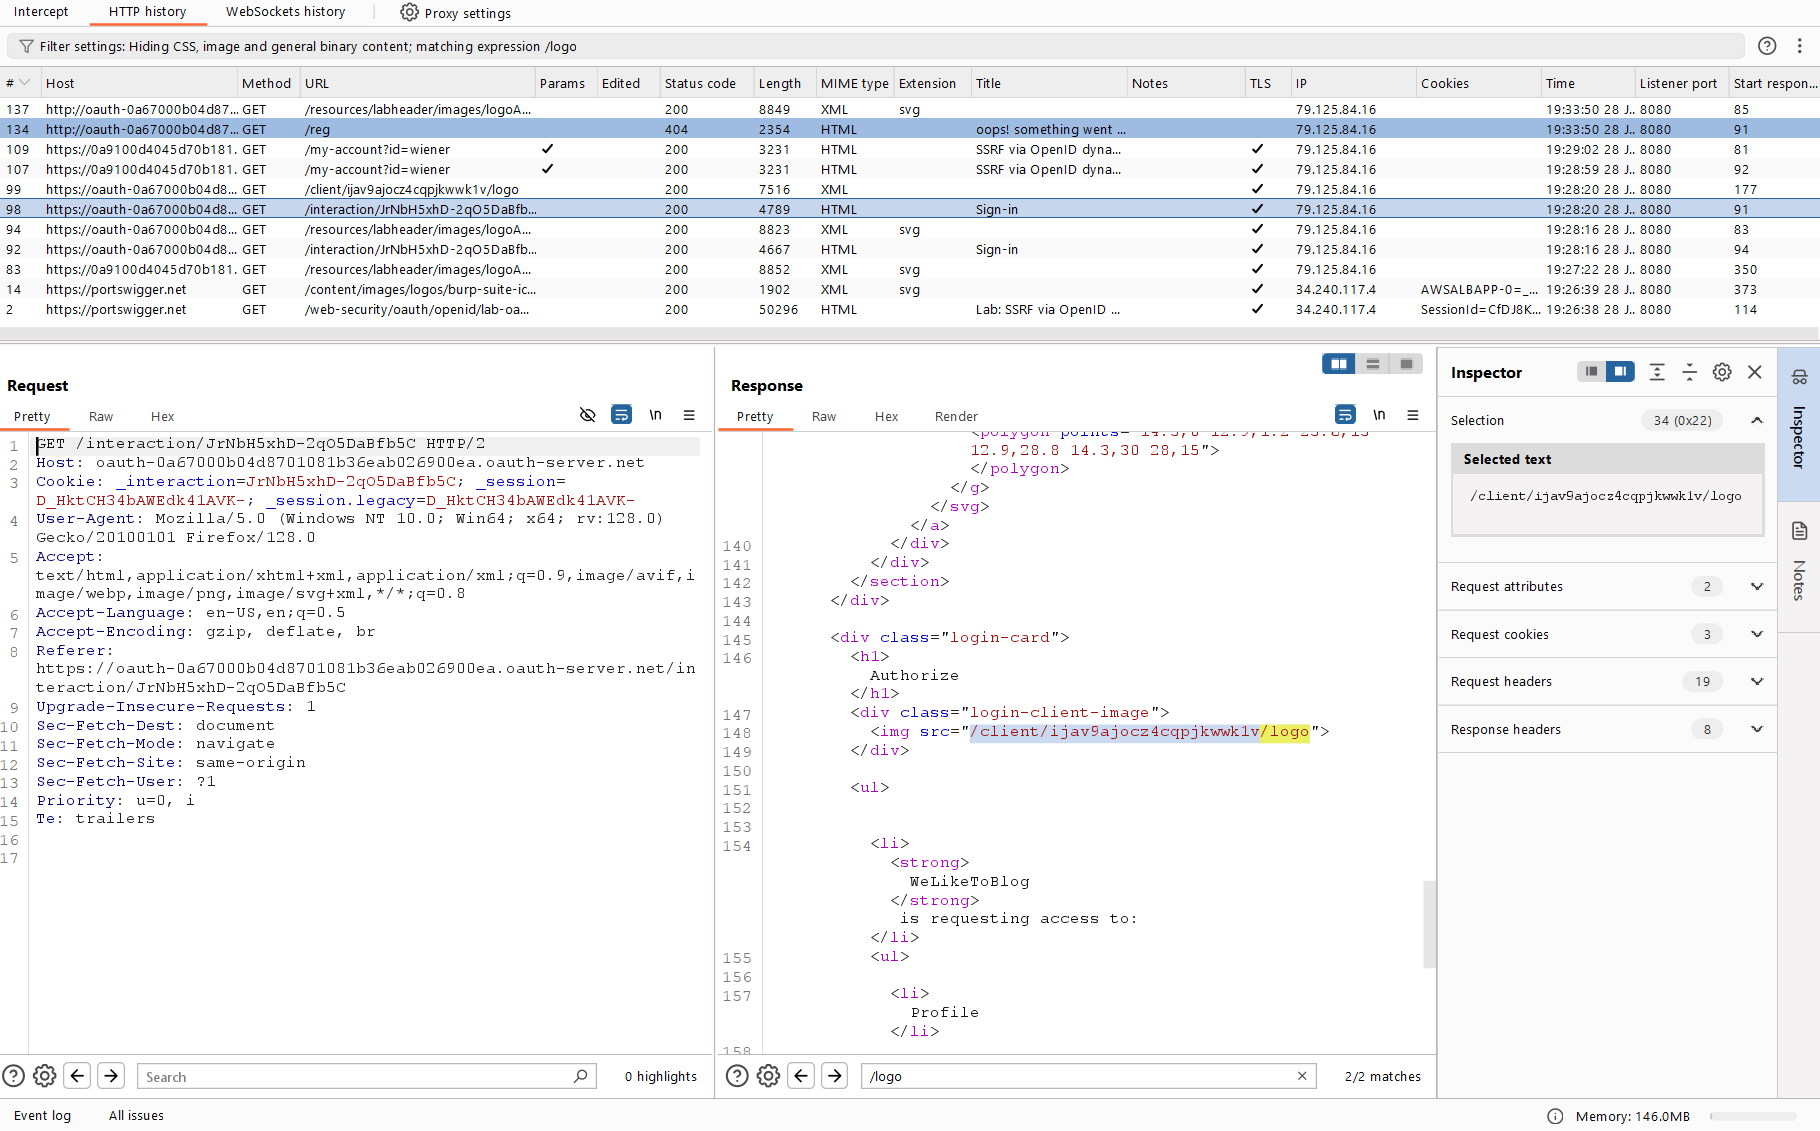Open the proxy history help icon
This screenshot has height=1131, width=1820.
[x=1767, y=46]
